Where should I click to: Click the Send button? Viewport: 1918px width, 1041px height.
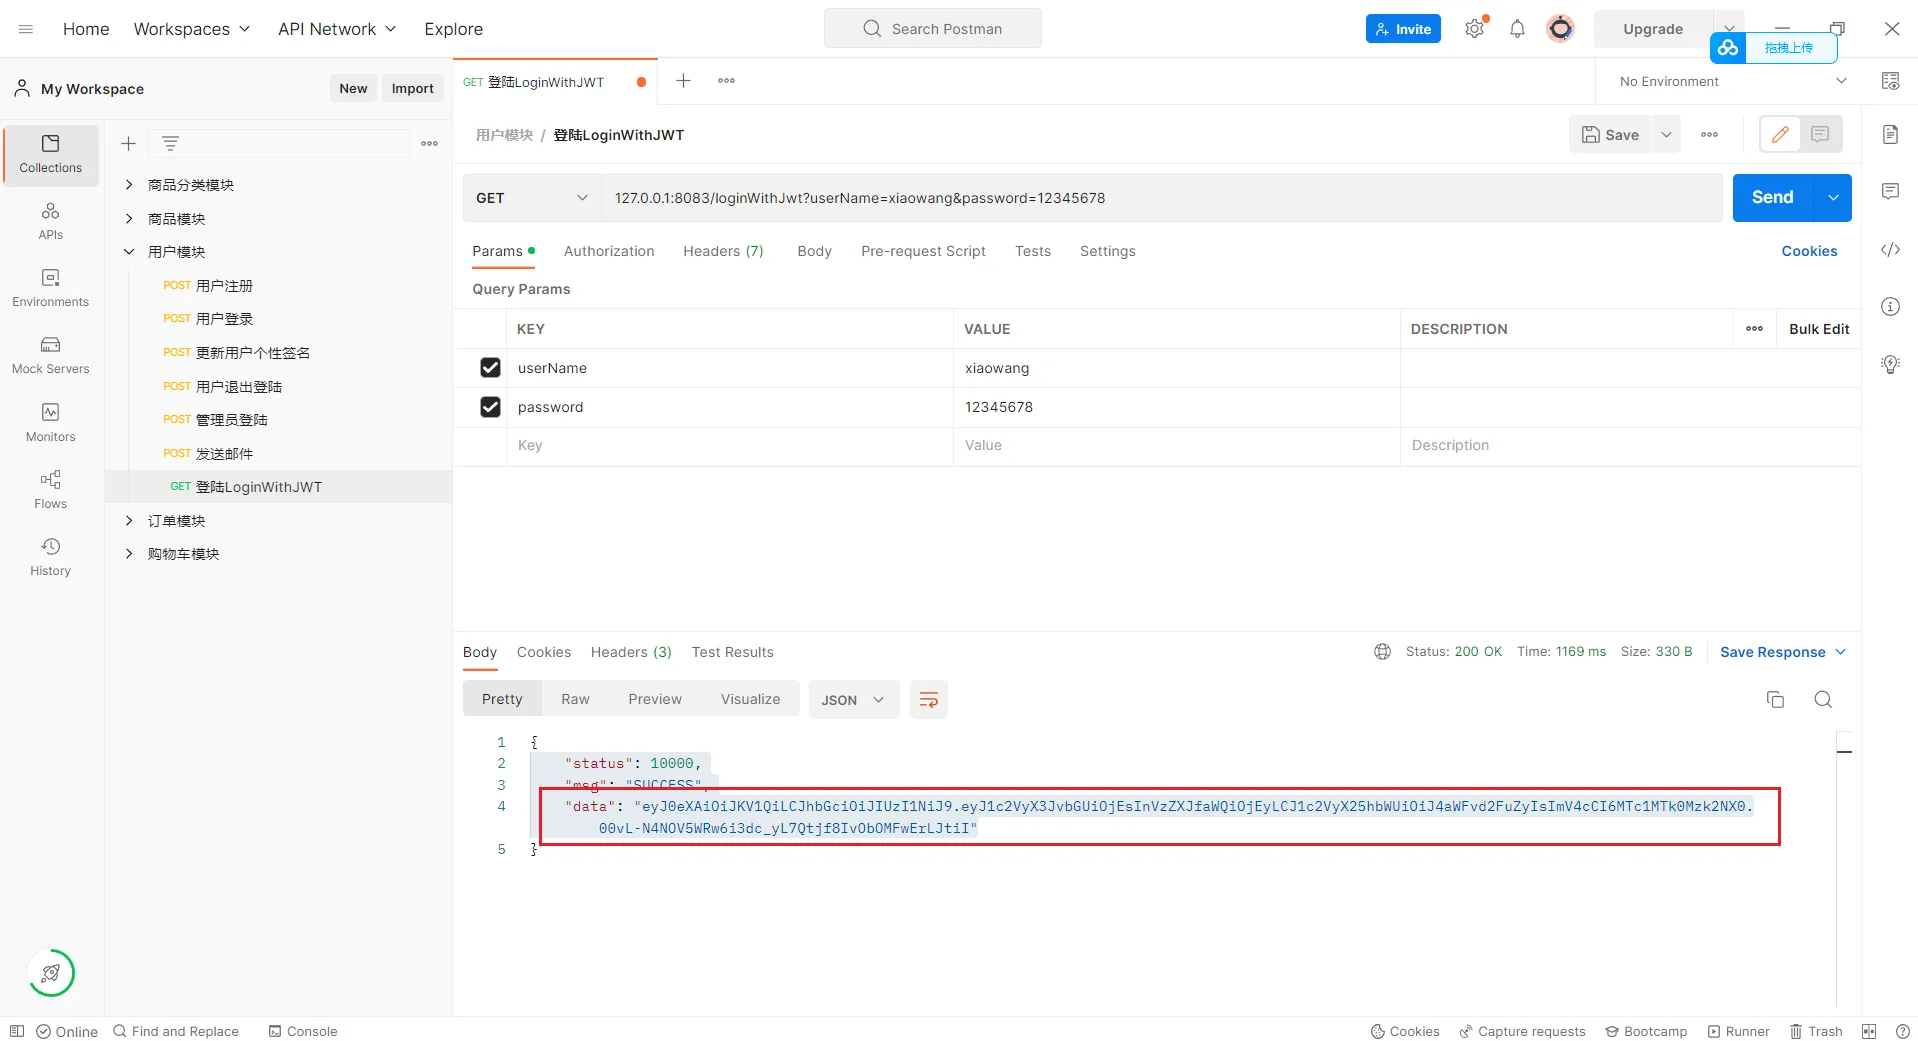click(1772, 198)
